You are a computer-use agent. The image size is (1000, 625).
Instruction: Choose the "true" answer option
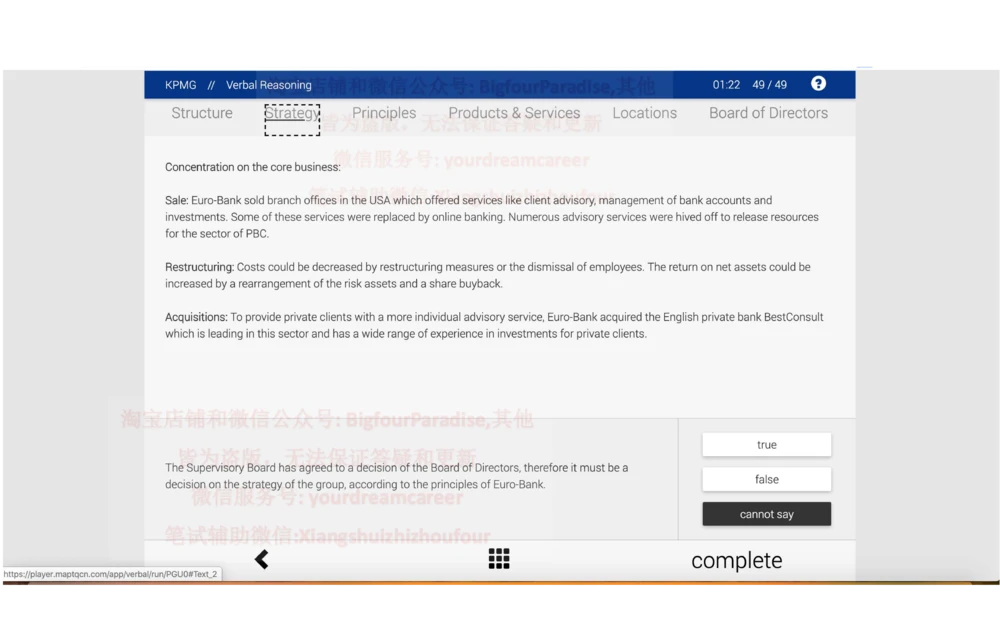(x=766, y=445)
